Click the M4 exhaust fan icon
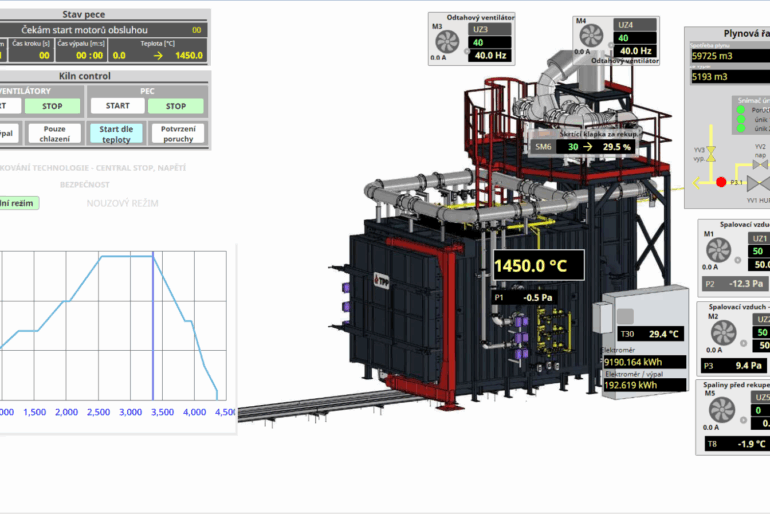770x514 pixels. [x=592, y=36]
